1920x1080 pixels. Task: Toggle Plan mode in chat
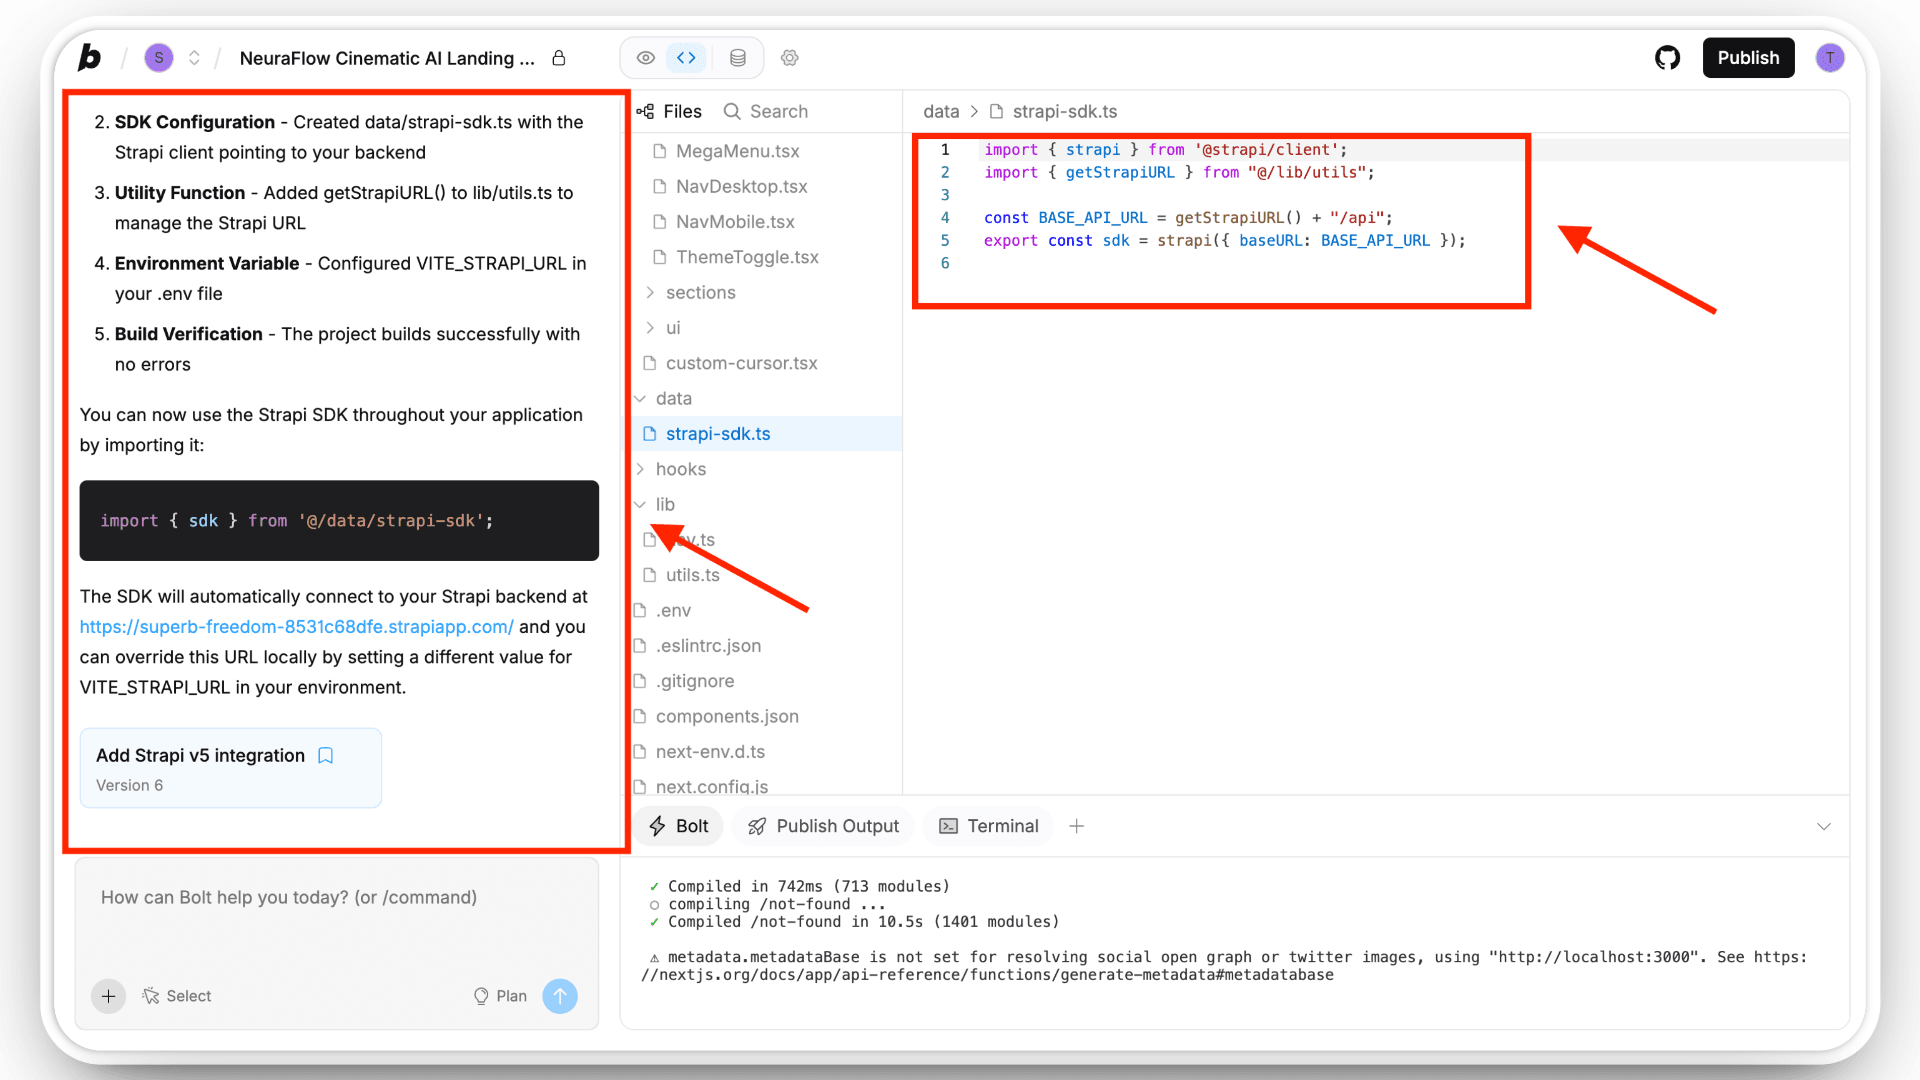(x=500, y=996)
